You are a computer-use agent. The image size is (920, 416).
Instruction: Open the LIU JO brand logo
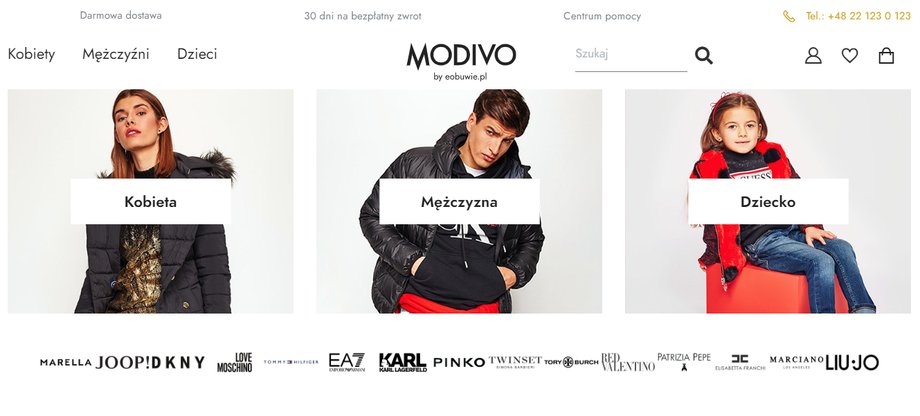(x=852, y=363)
